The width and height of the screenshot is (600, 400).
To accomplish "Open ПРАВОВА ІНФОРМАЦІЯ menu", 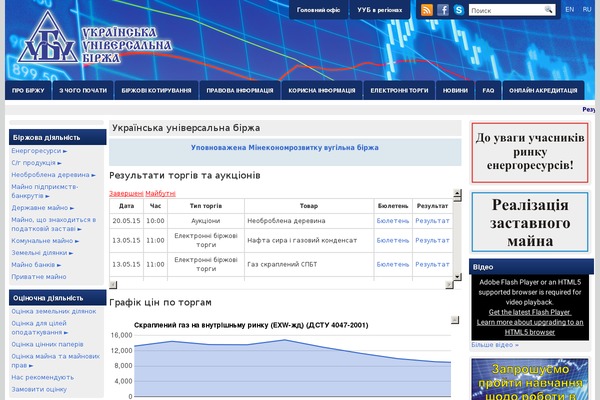I will [240, 90].
